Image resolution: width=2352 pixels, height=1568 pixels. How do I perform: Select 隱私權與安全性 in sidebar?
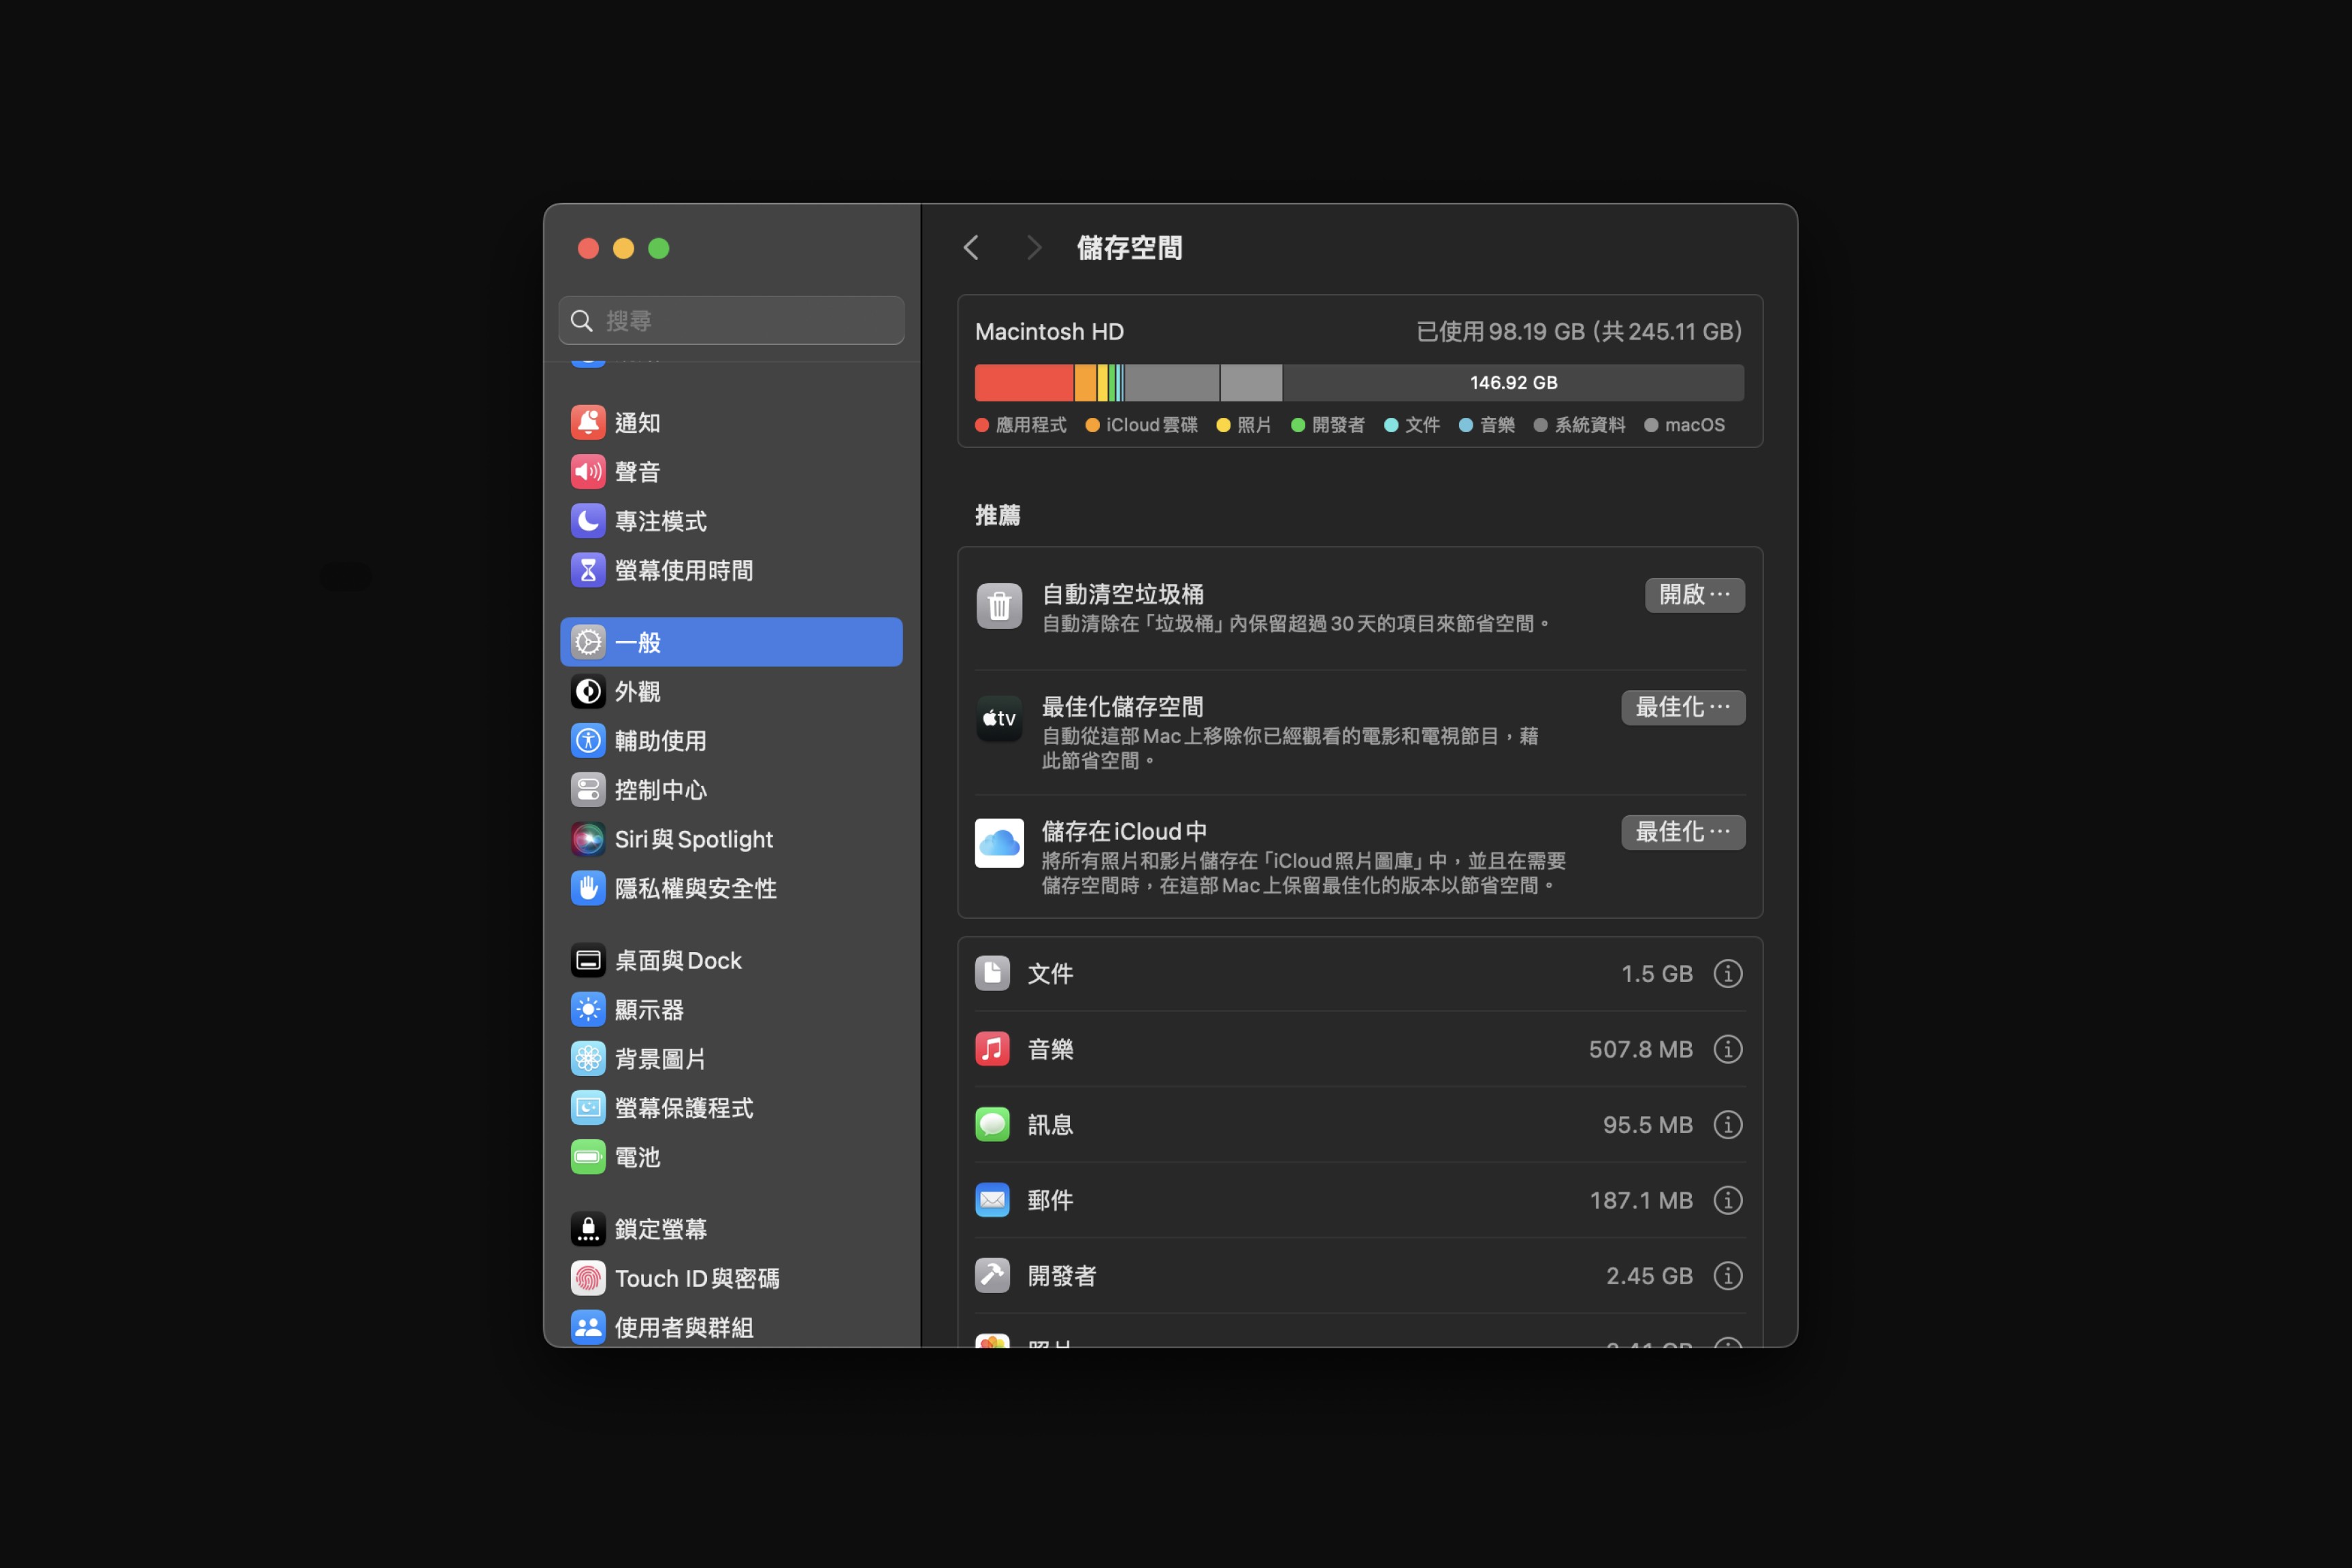(695, 889)
